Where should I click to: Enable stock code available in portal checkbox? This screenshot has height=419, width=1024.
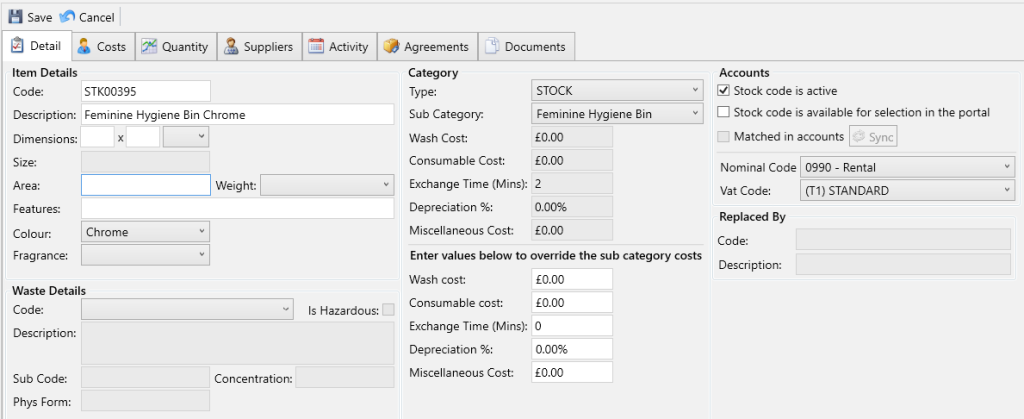pos(724,112)
